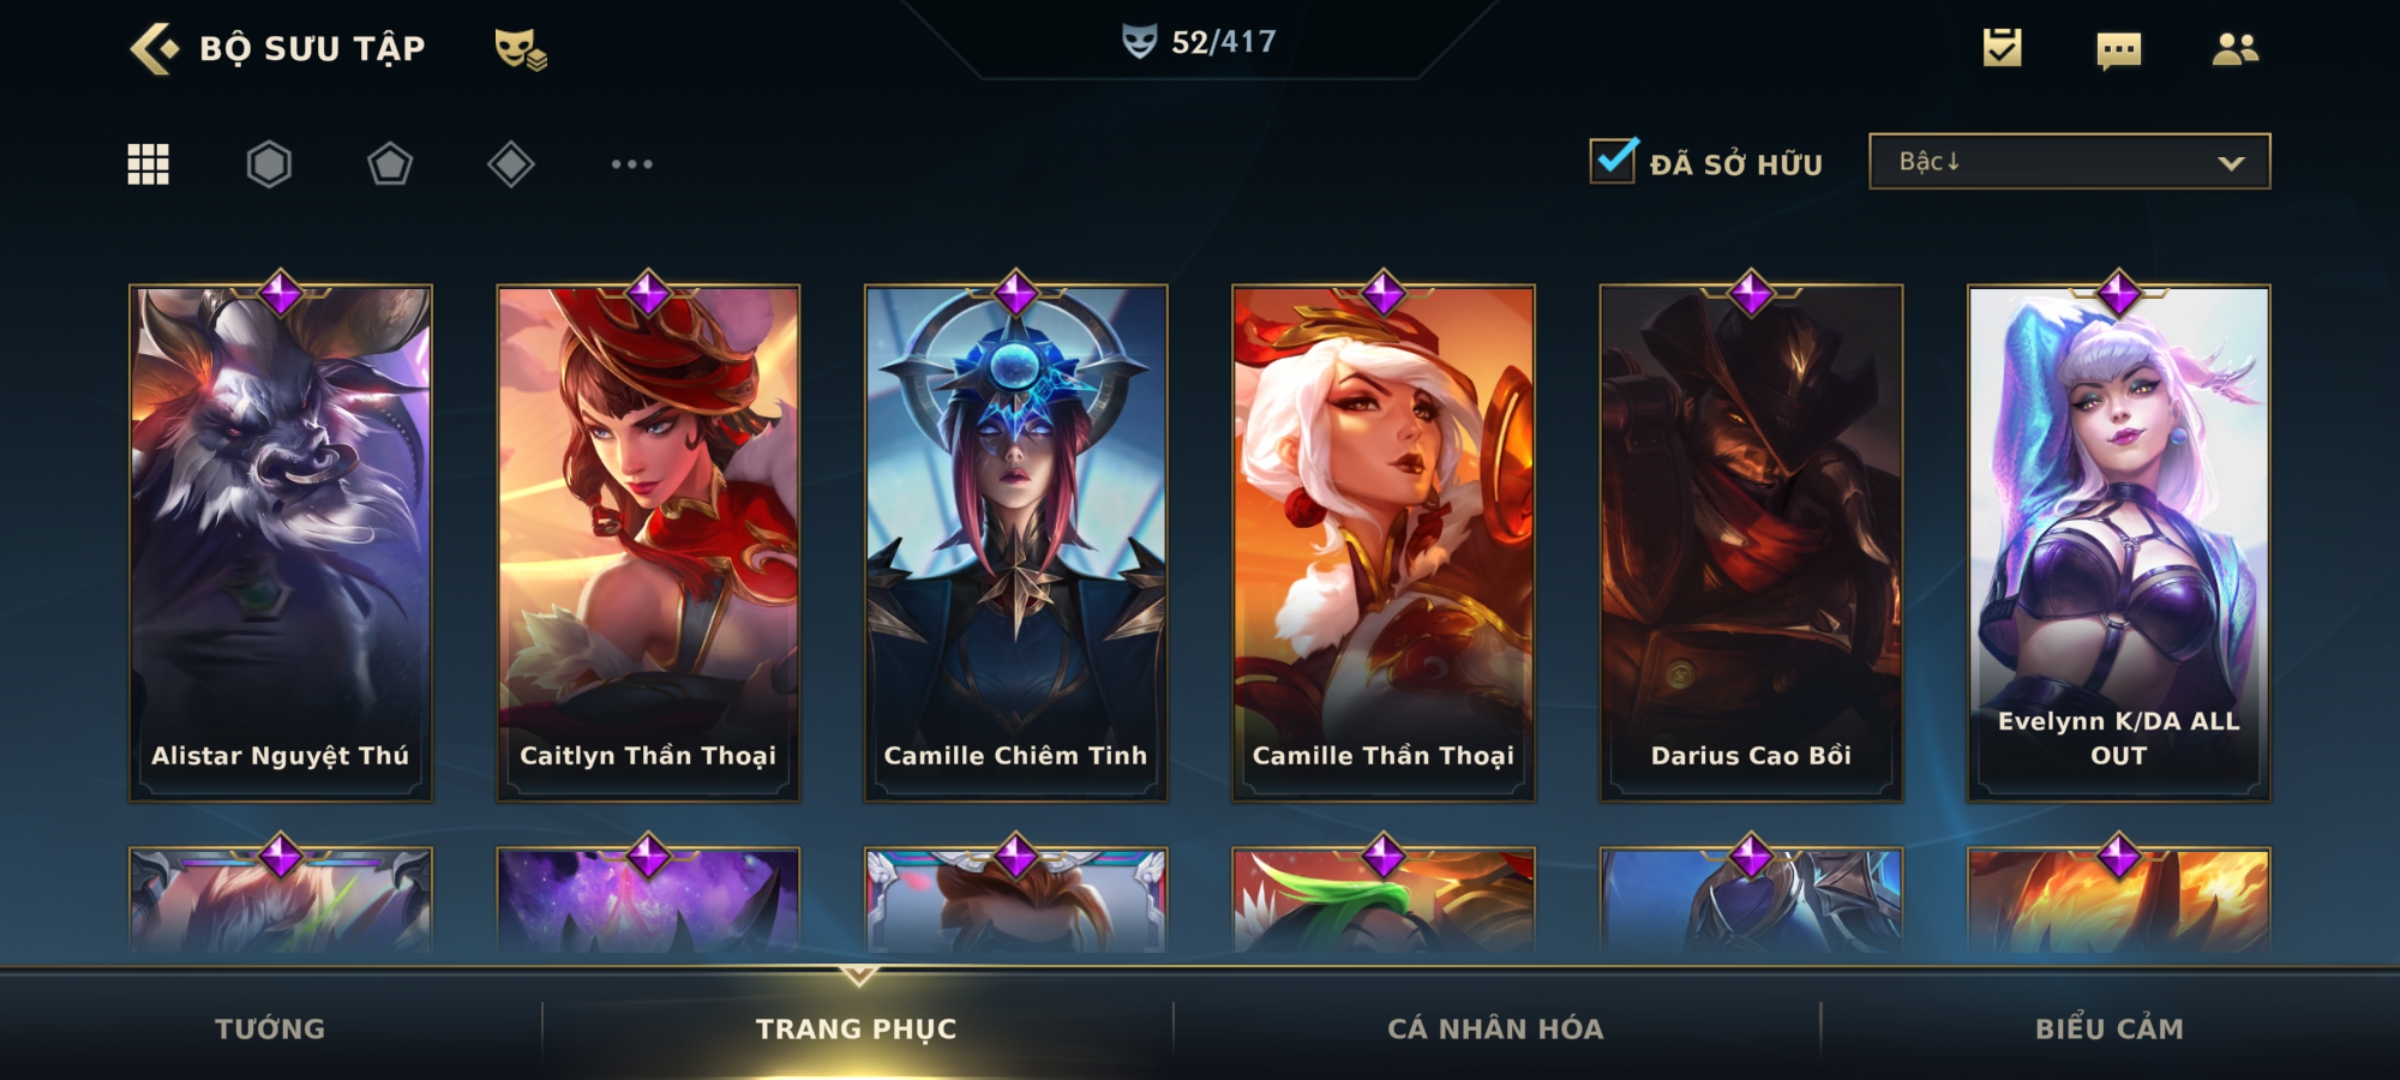Show more filters via the three dots
The image size is (2400, 1080).
(632, 164)
